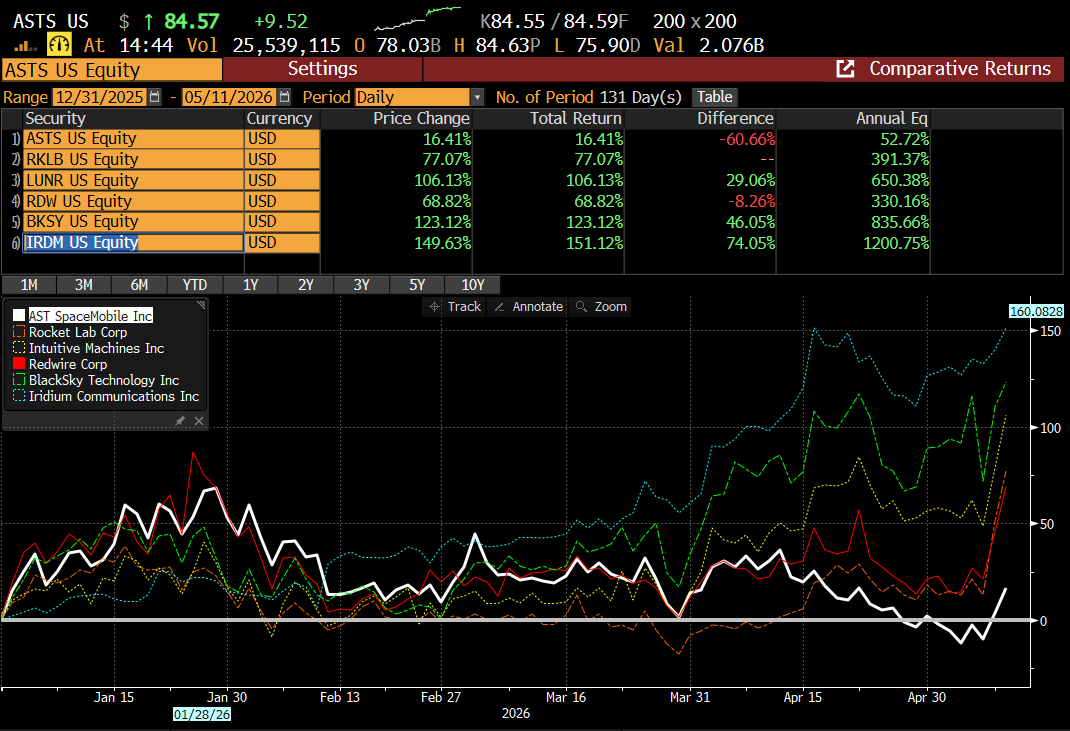Open calendar picker for end date 05/11/2026
This screenshot has width=1070, height=731.
pyautogui.click(x=285, y=97)
